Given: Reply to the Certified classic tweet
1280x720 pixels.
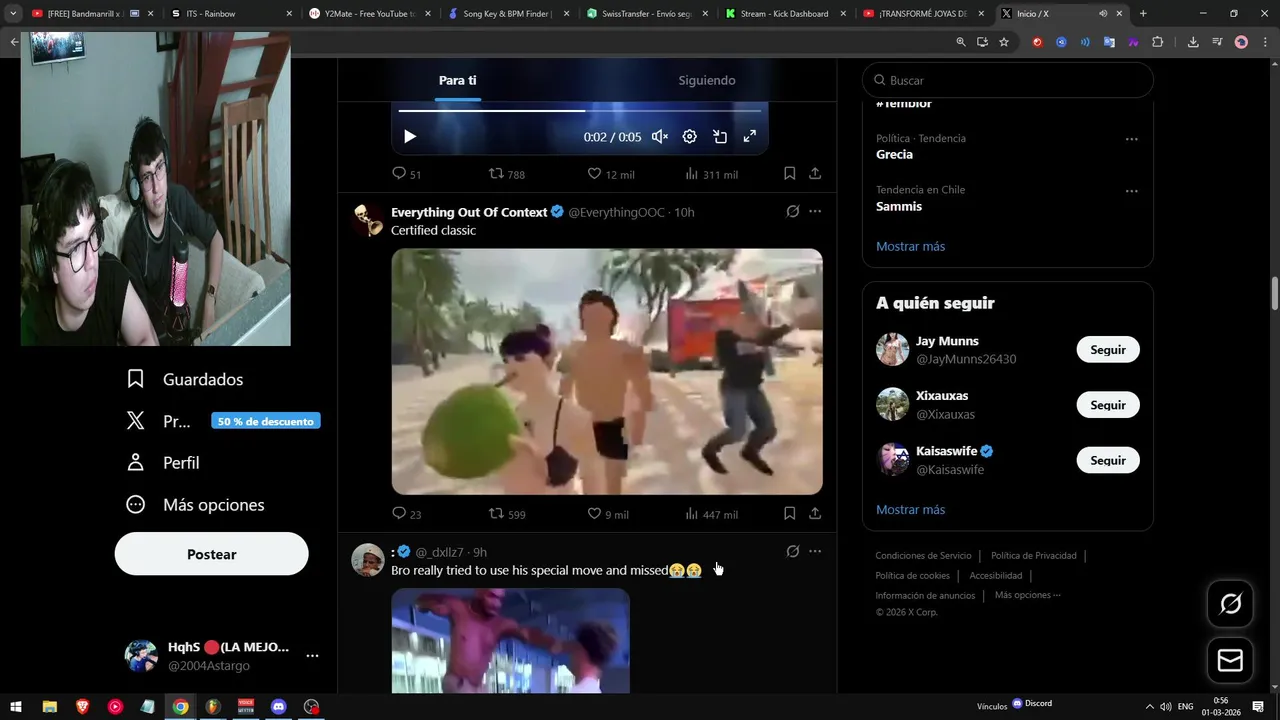Looking at the screenshot, I should point(406,514).
